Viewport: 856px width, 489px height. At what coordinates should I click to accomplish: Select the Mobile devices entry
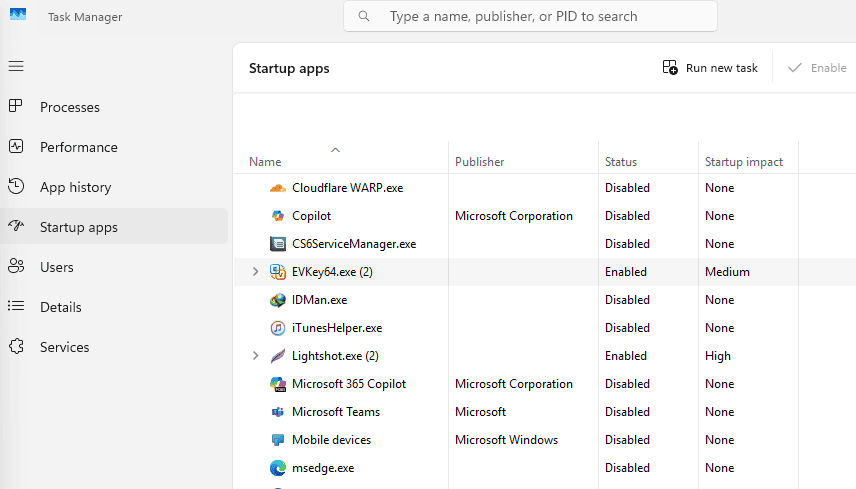[x=331, y=440]
